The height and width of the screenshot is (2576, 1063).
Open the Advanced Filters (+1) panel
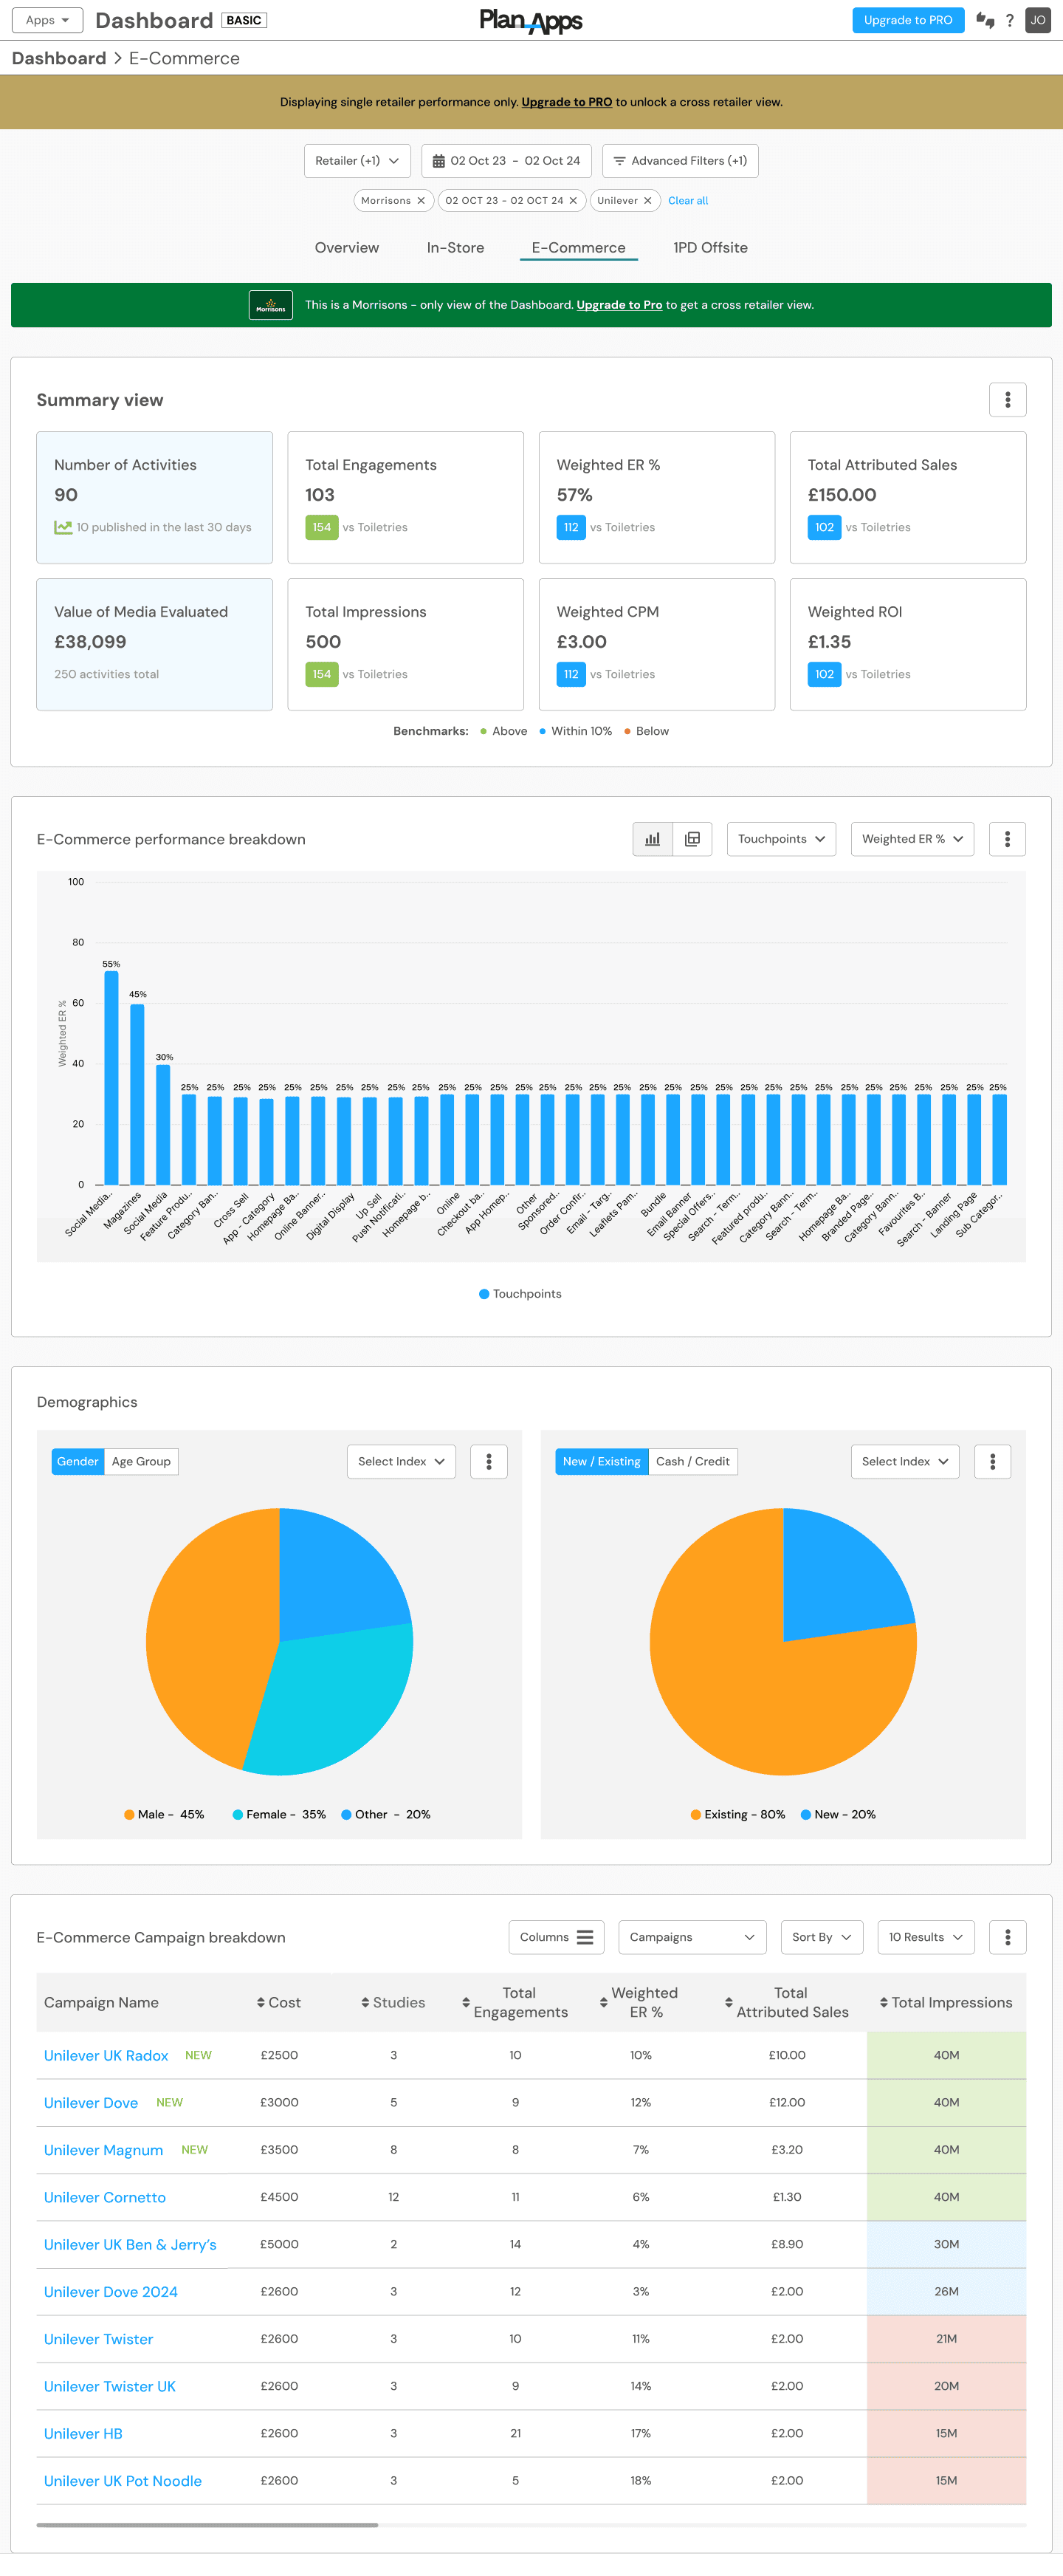680,161
